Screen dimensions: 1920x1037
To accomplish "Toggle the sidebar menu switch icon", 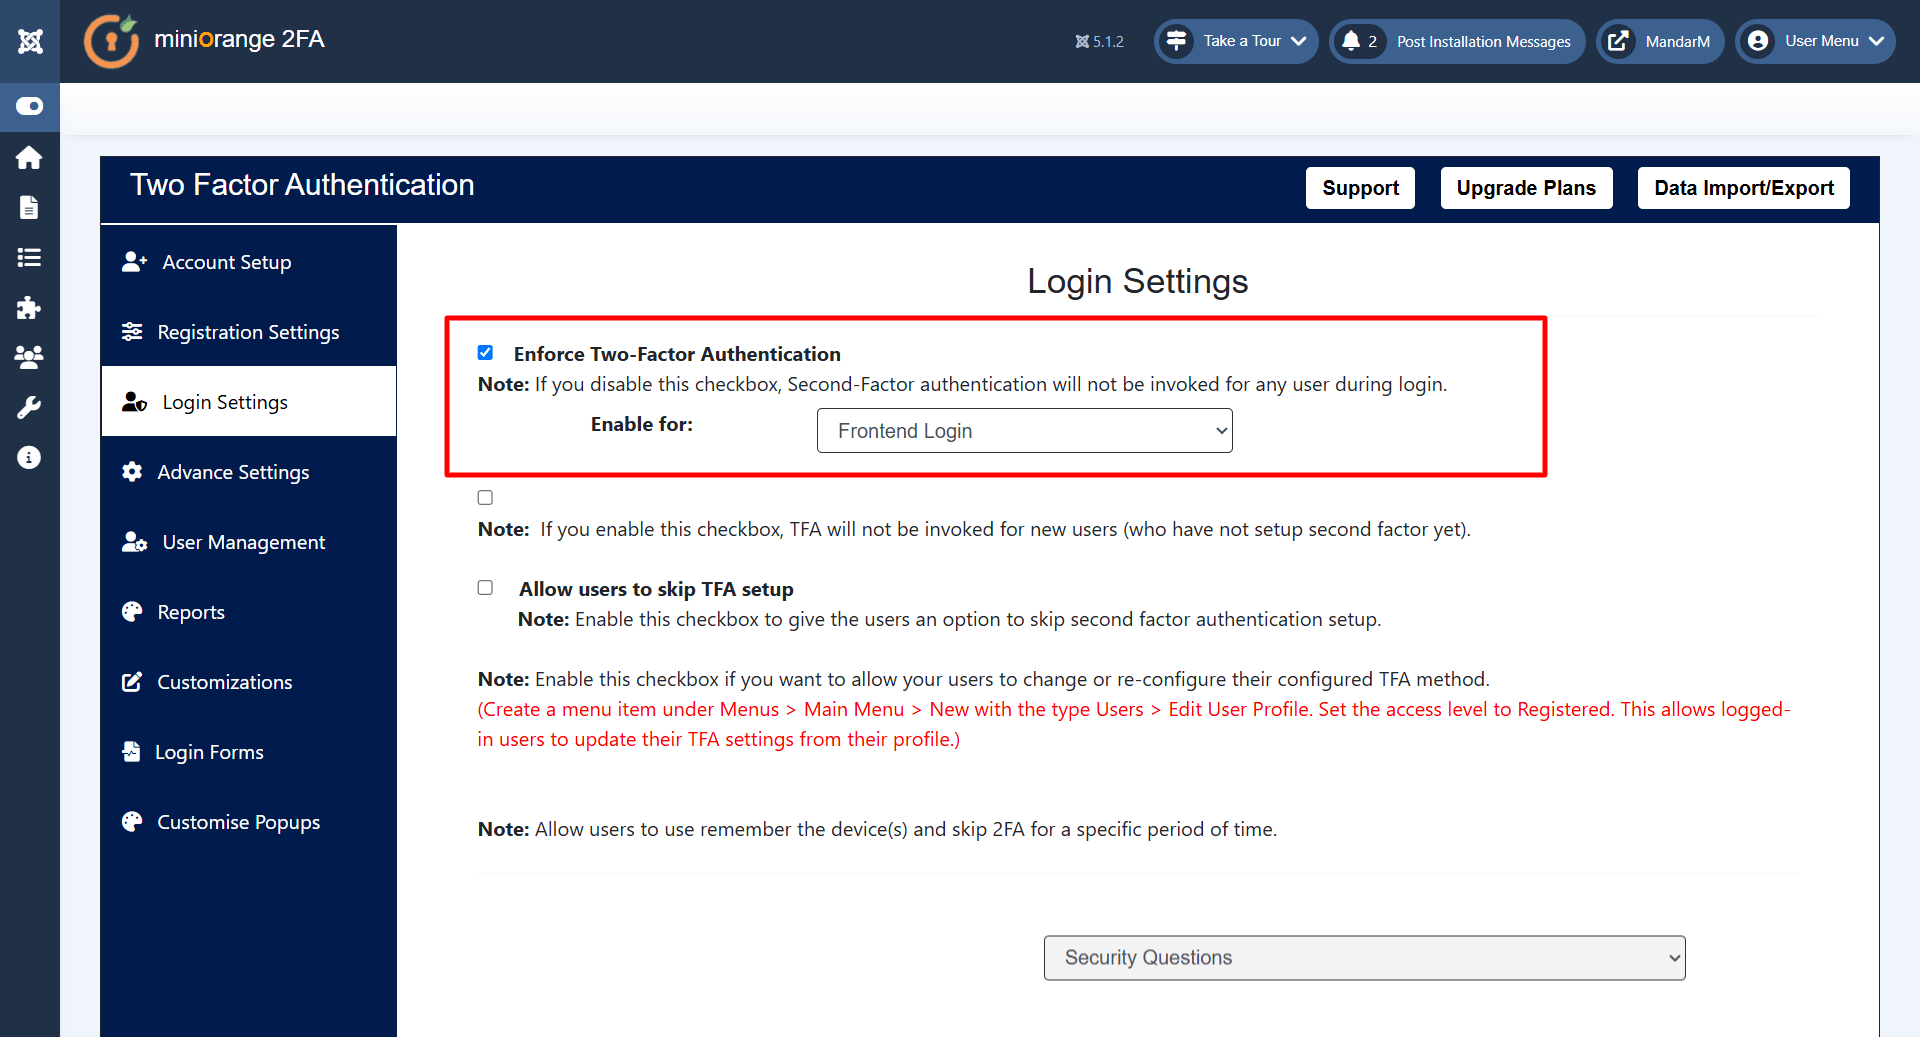I will (29, 106).
